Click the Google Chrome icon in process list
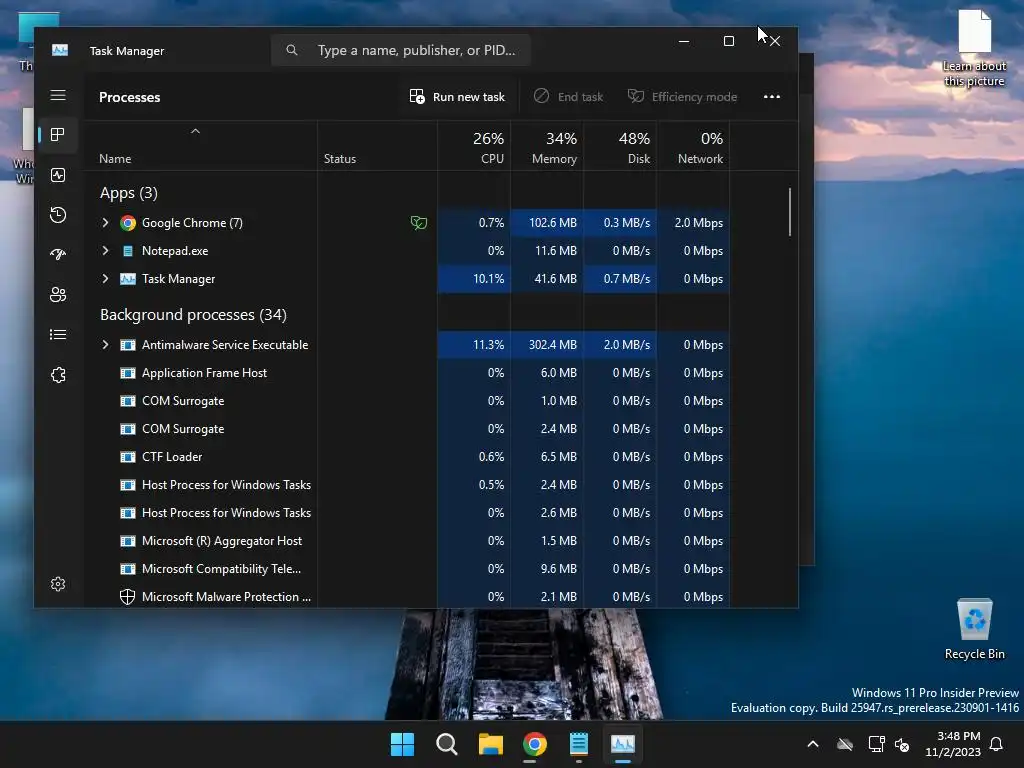 click(128, 223)
